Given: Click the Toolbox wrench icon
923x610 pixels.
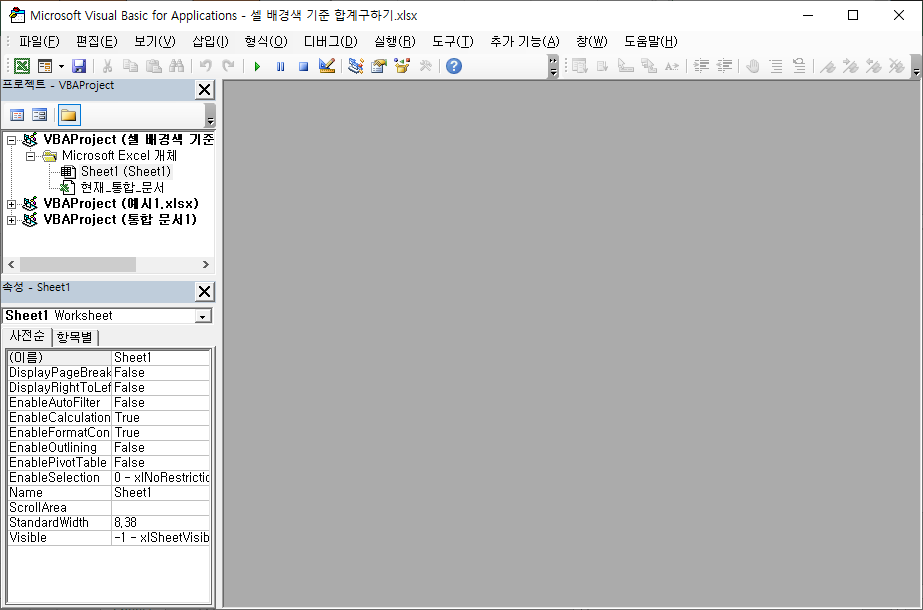Looking at the screenshot, I should pyautogui.click(x=425, y=66).
